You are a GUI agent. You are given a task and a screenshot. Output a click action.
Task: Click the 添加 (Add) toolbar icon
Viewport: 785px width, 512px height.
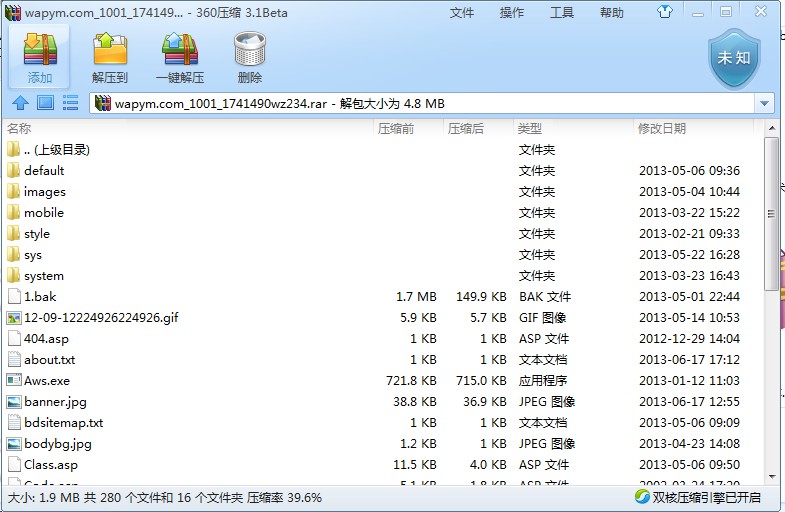40,57
